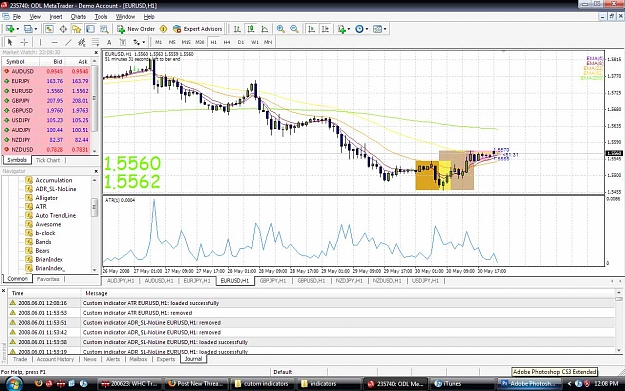Close the Market Watch panel
The image size is (625, 391).
coord(96,52)
